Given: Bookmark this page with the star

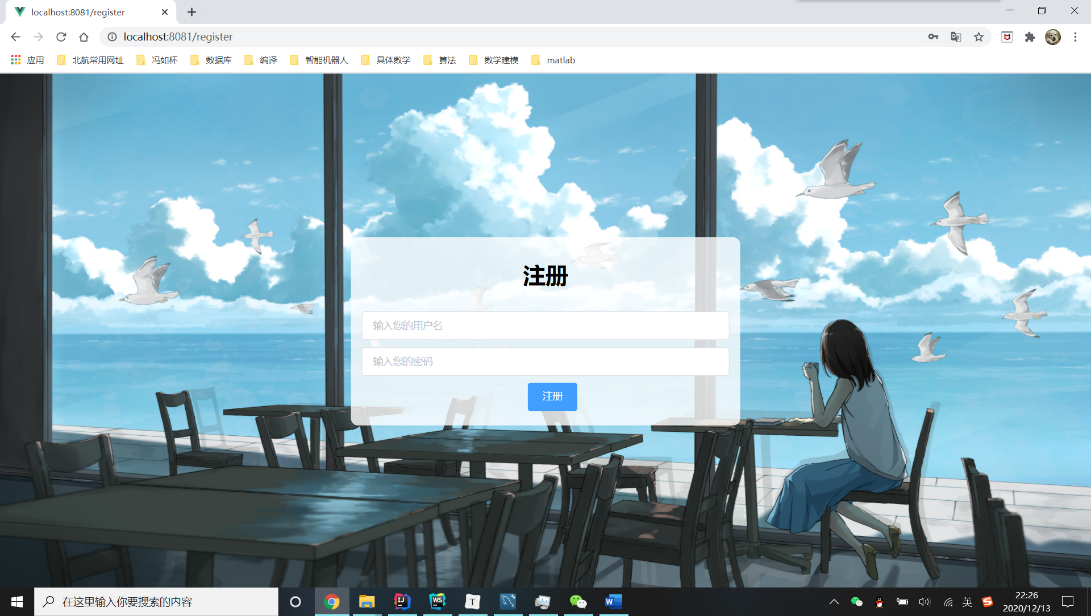Looking at the screenshot, I should click(x=979, y=37).
